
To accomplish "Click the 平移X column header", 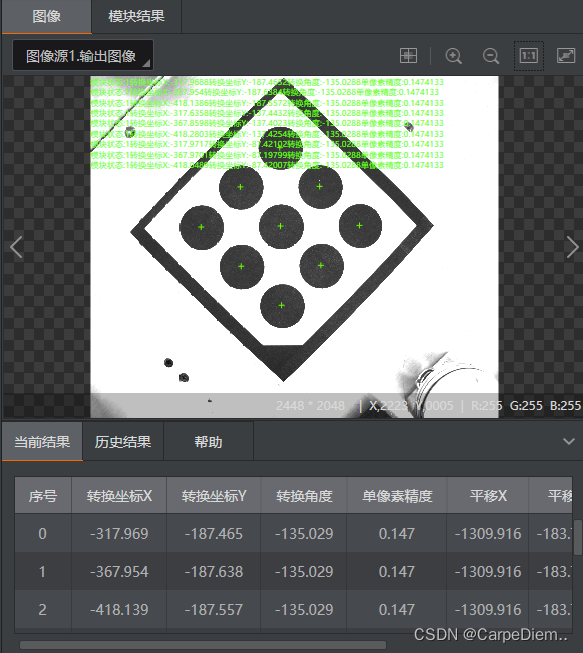I will [x=488, y=496].
